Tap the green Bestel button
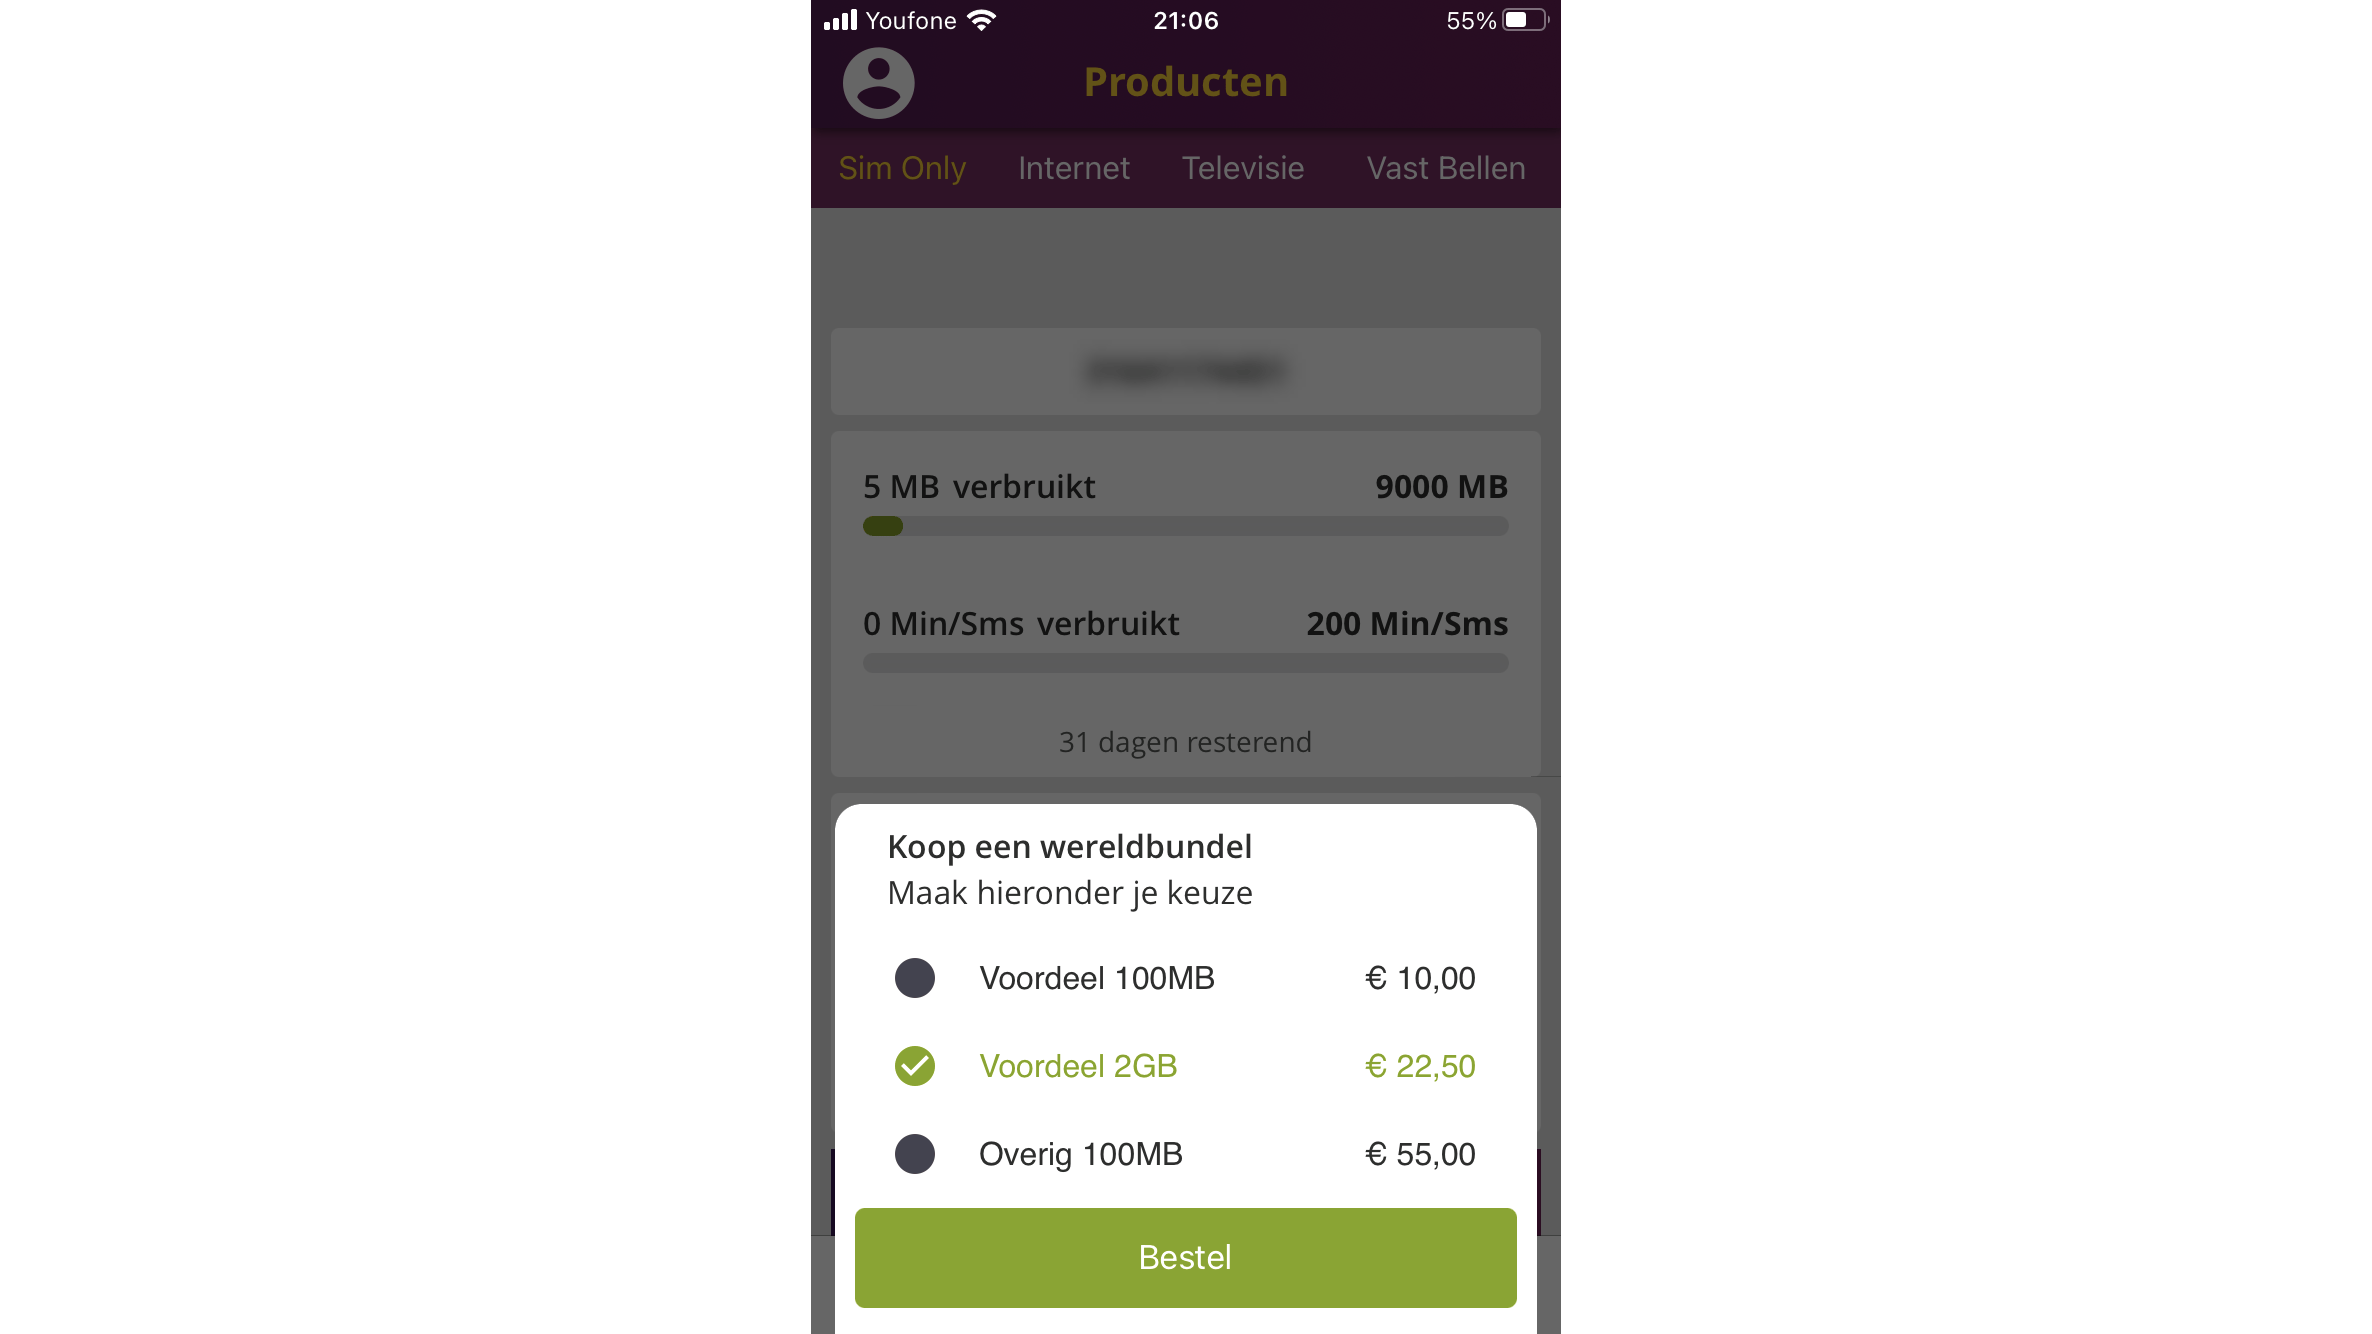Image resolution: width=2372 pixels, height=1334 pixels. tap(1185, 1257)
